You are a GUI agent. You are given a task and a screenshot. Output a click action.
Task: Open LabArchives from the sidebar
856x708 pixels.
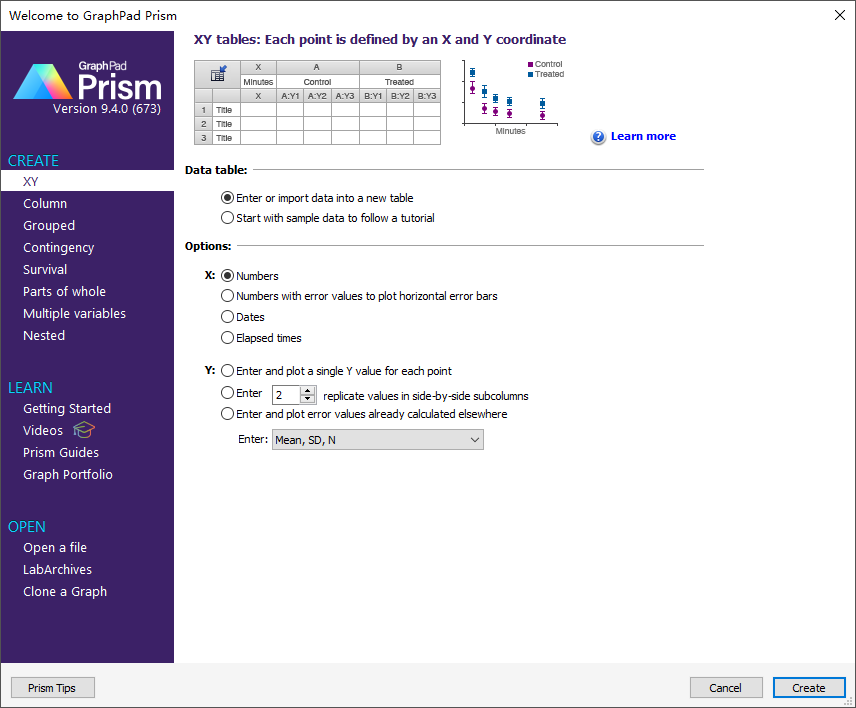[x=57, y=569]
